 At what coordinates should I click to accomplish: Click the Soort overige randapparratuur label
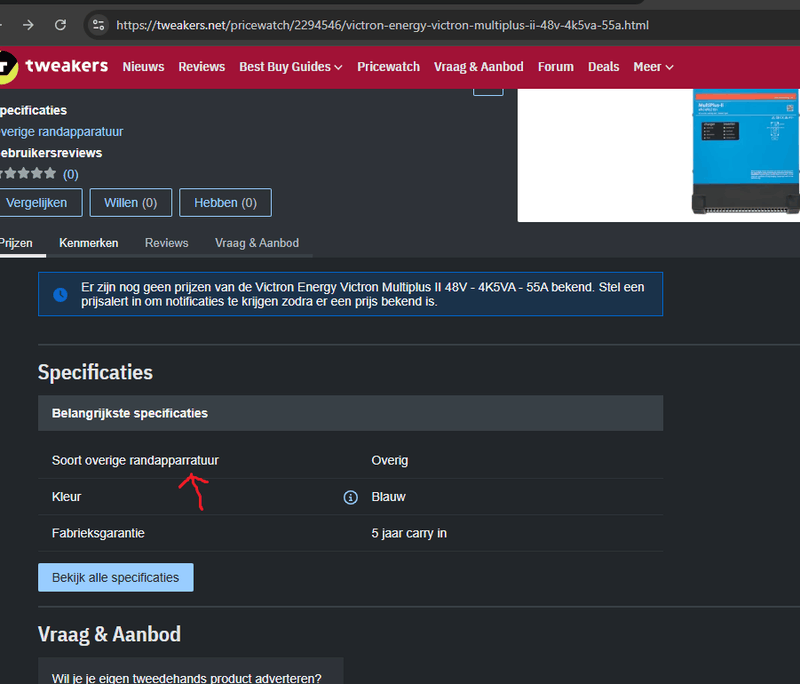pos(135,460)
